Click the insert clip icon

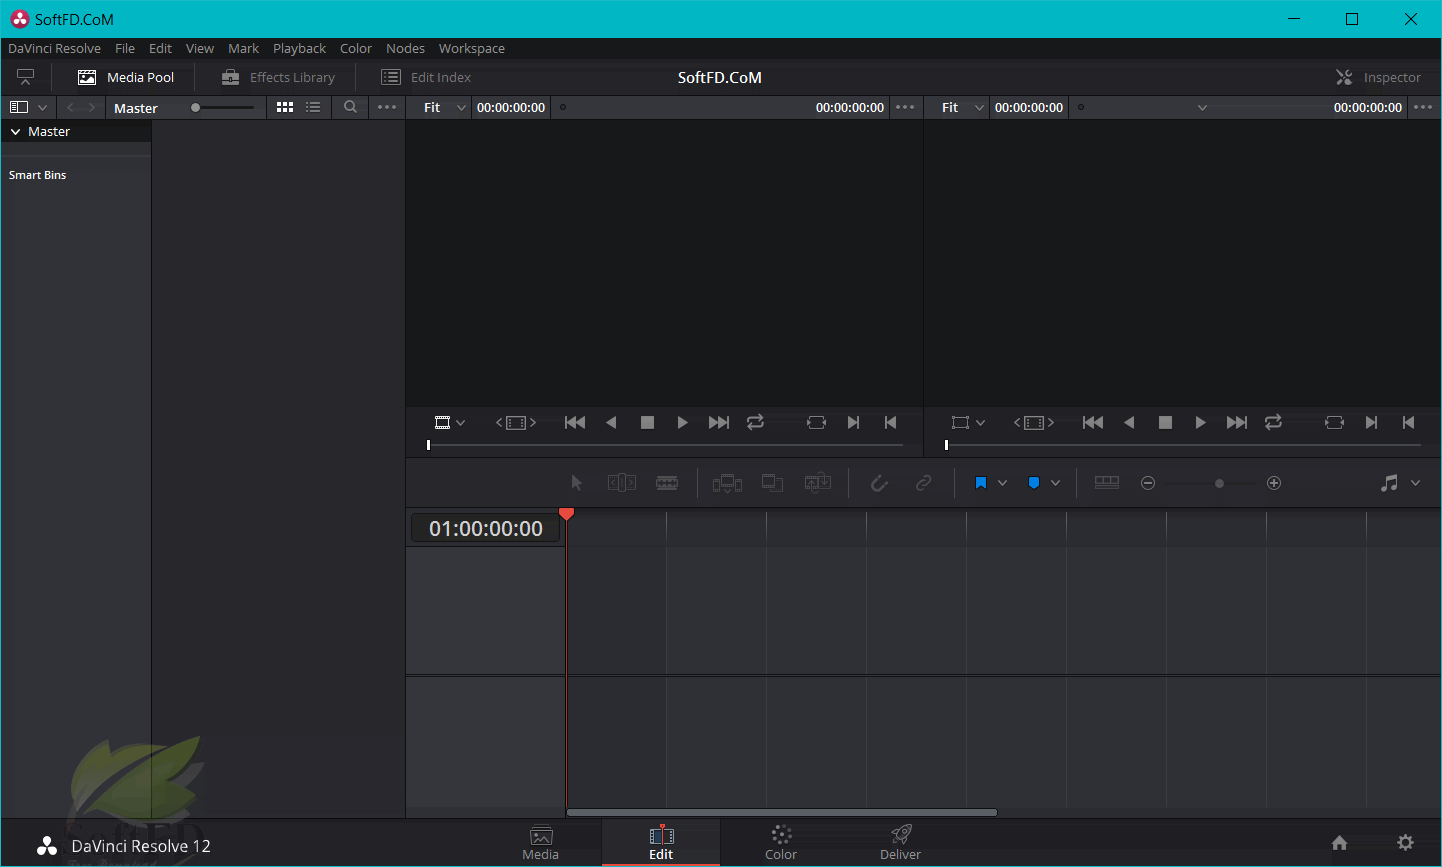[x=727, y=483]
